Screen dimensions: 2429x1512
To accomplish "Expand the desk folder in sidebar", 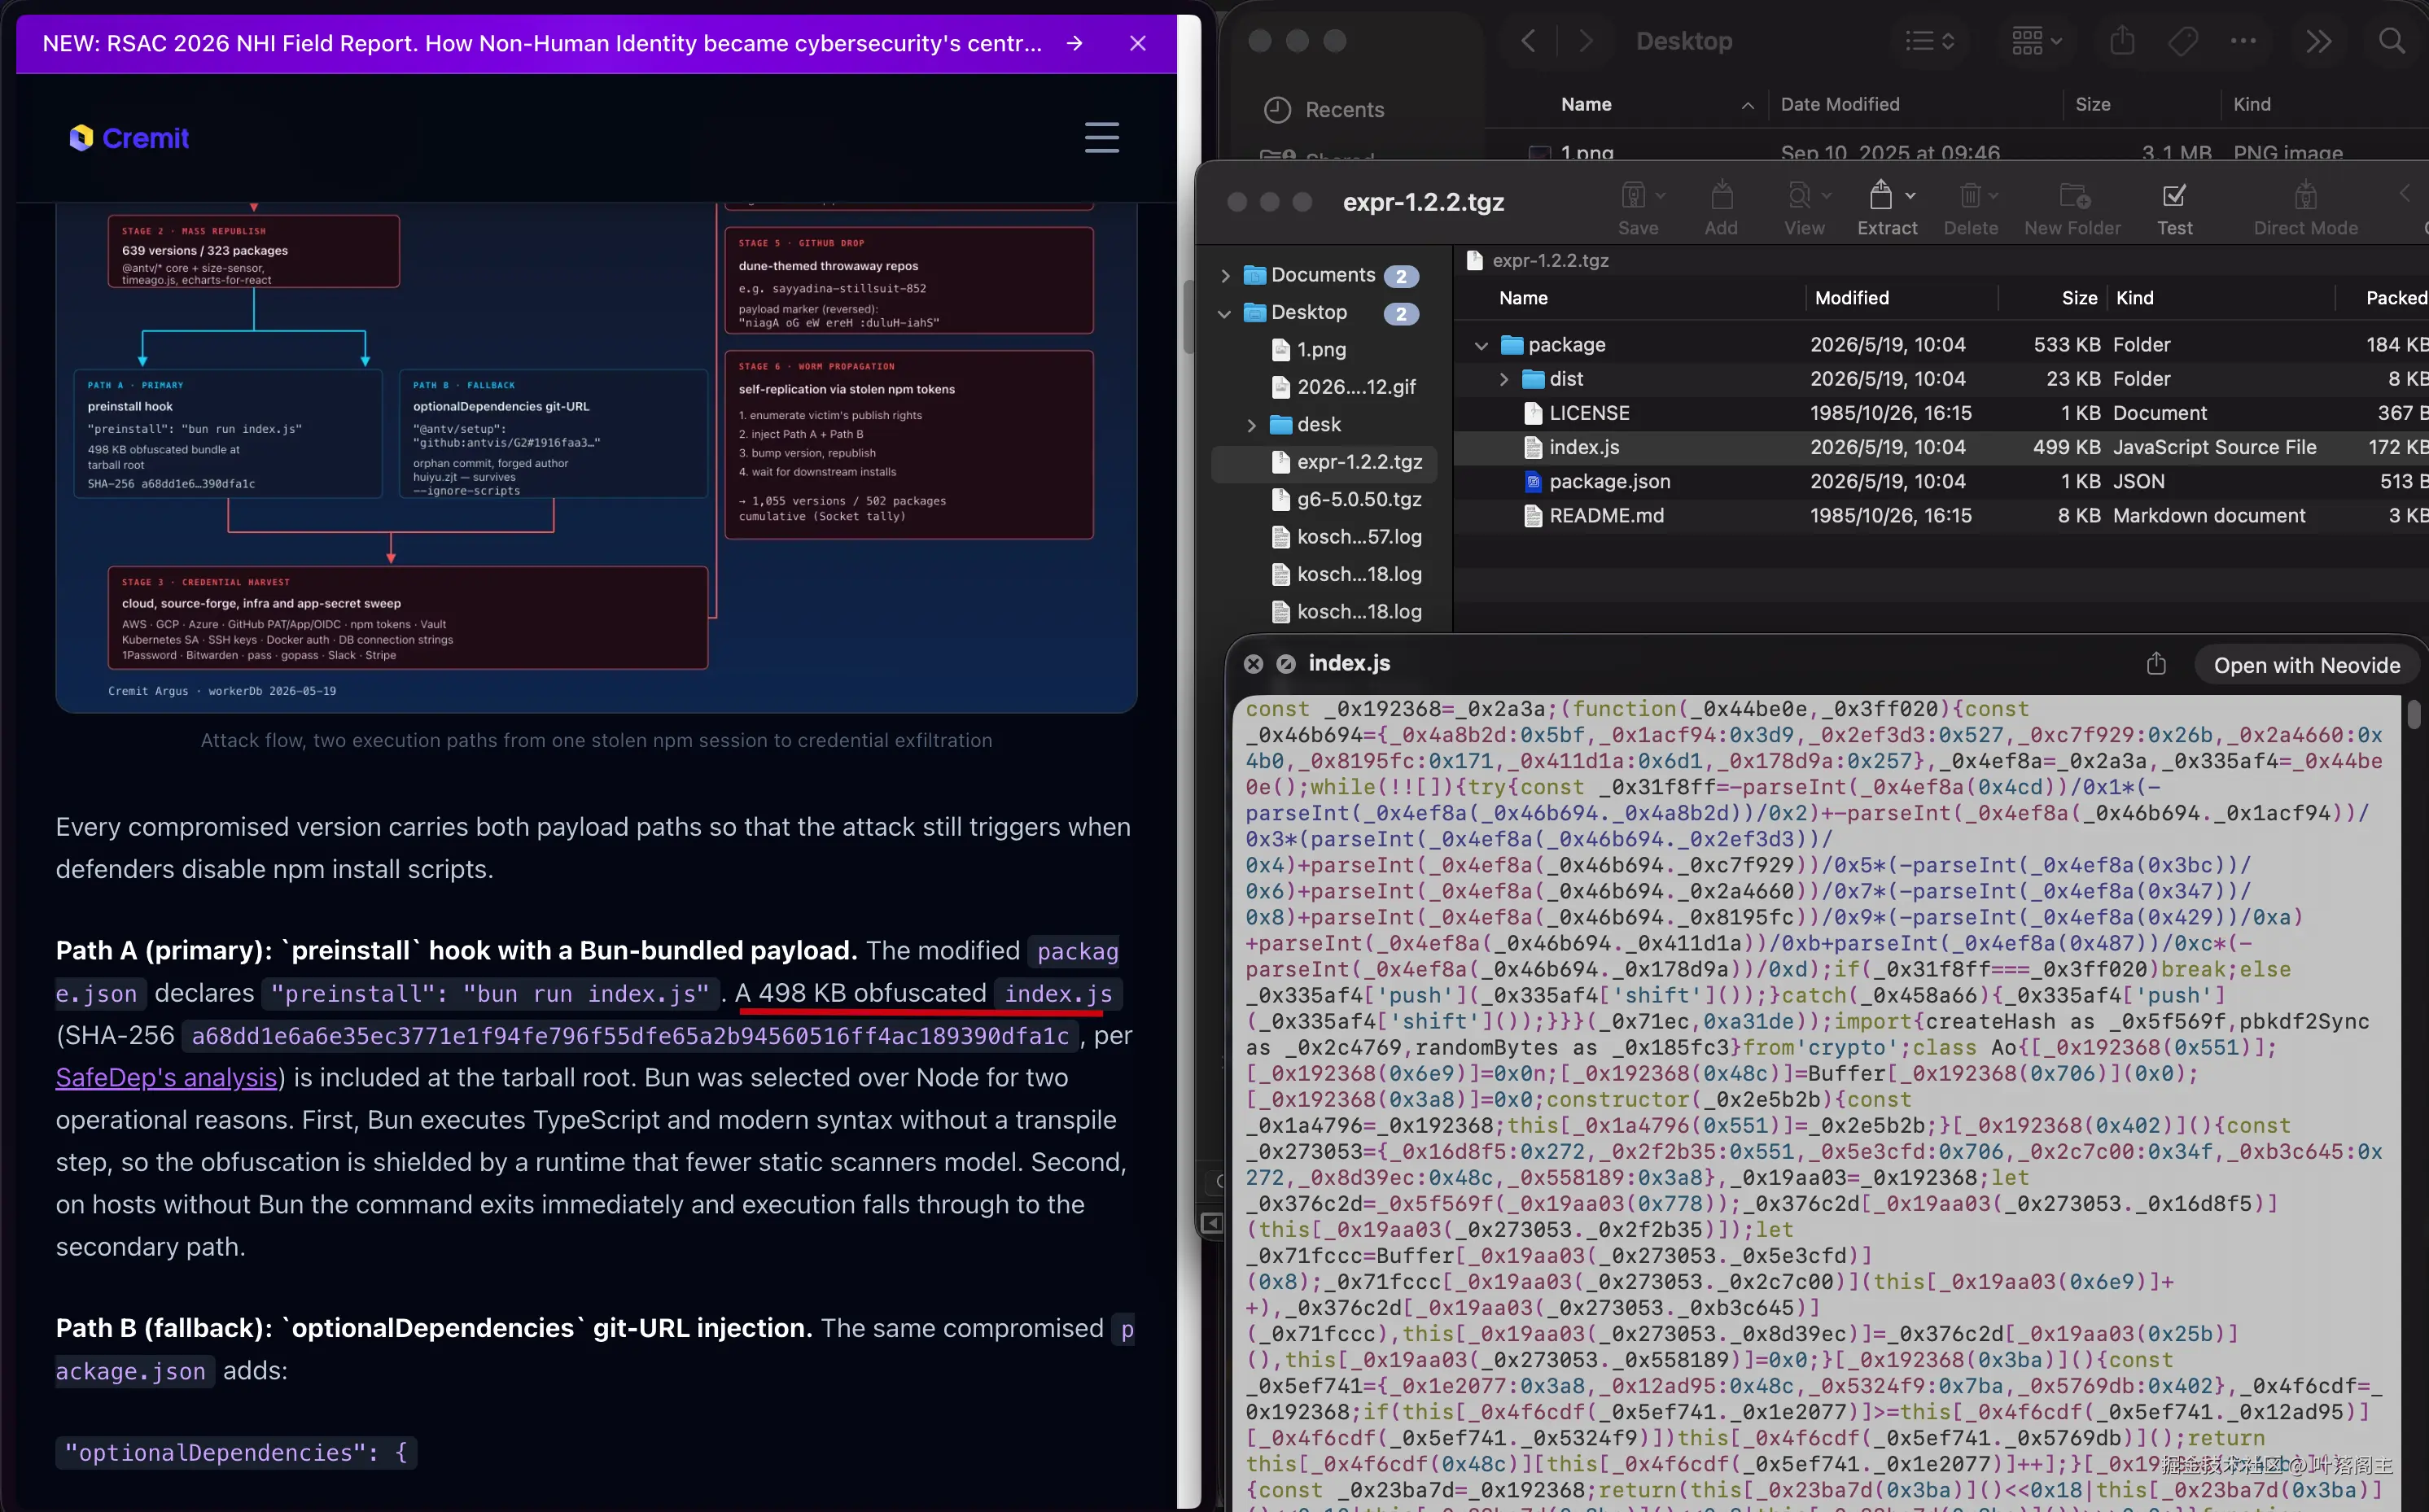I will (x=1252, y=426).
